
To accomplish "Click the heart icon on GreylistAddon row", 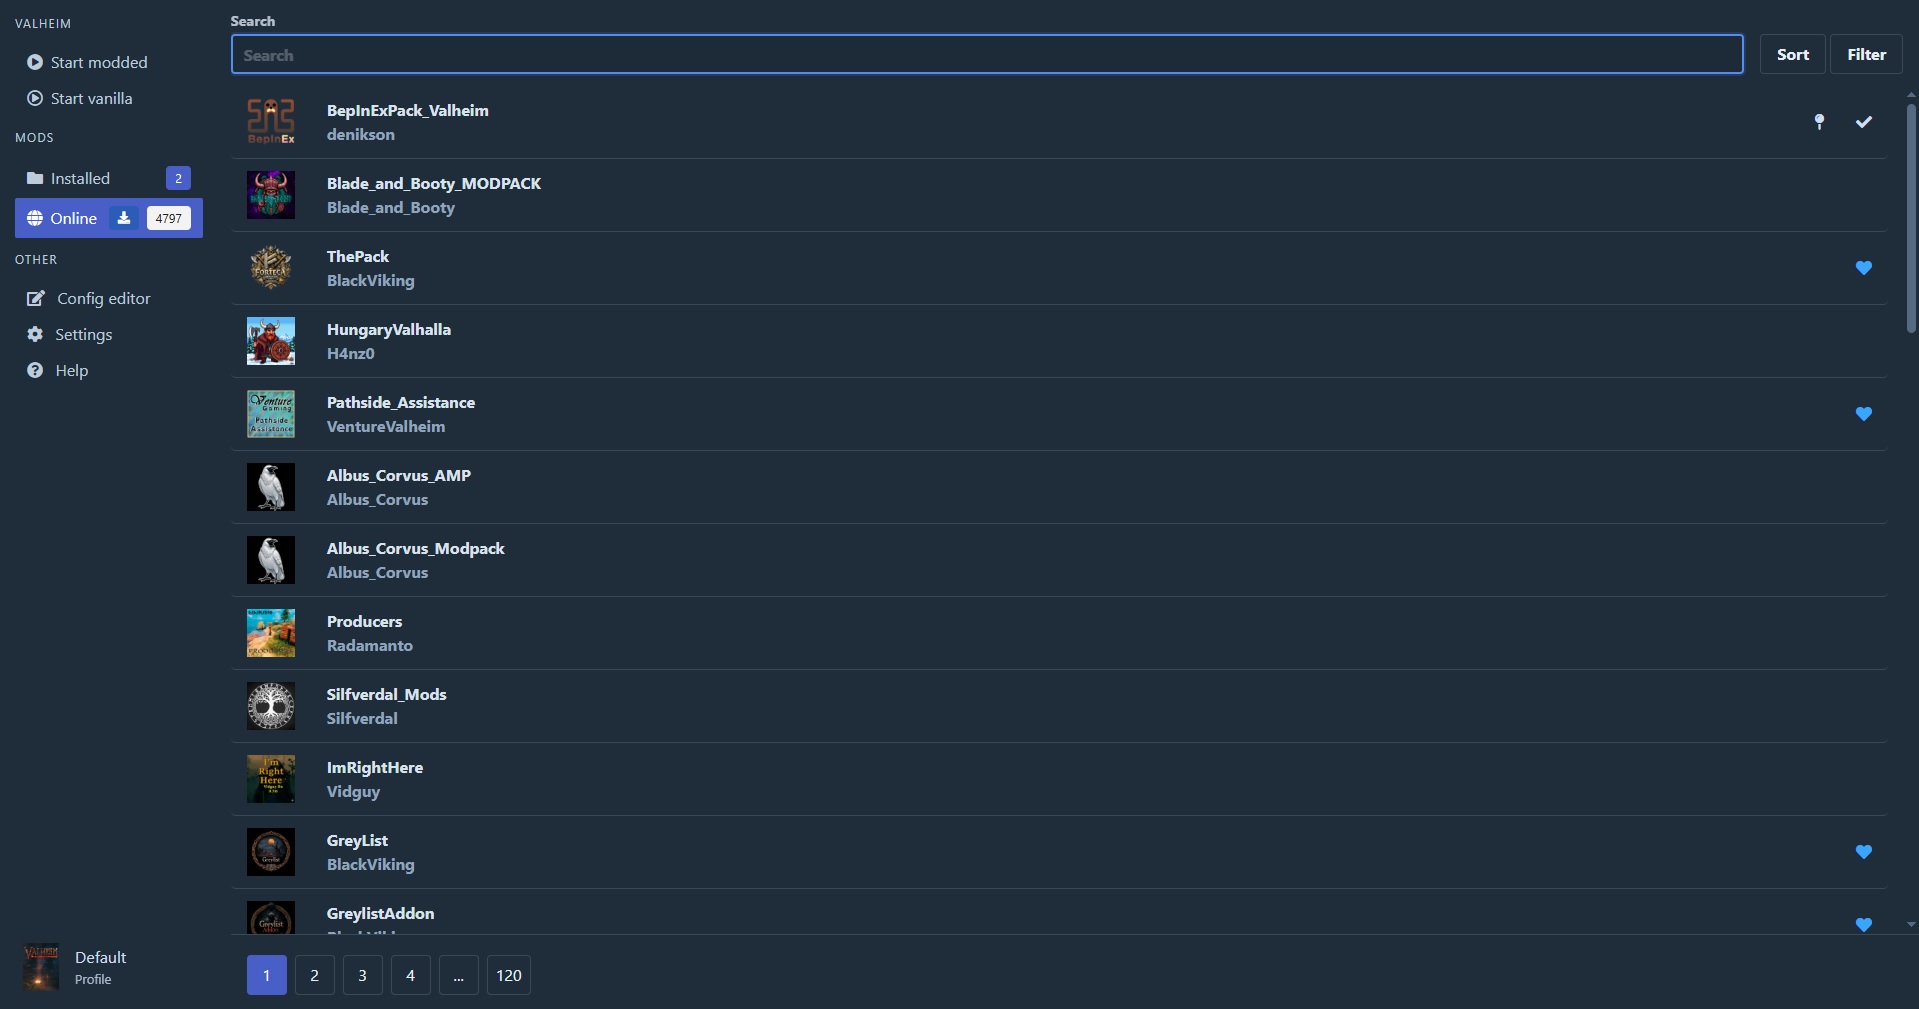I will coord(1864,925).
